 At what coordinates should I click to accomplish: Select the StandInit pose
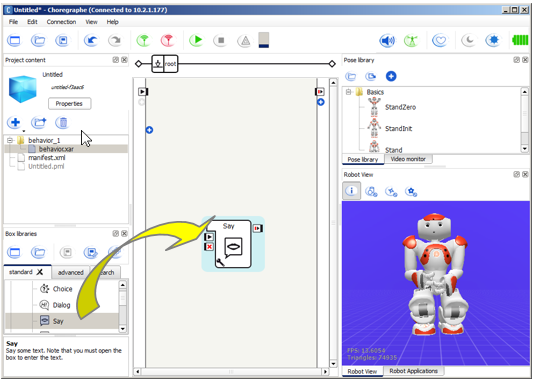click(398, 129)
